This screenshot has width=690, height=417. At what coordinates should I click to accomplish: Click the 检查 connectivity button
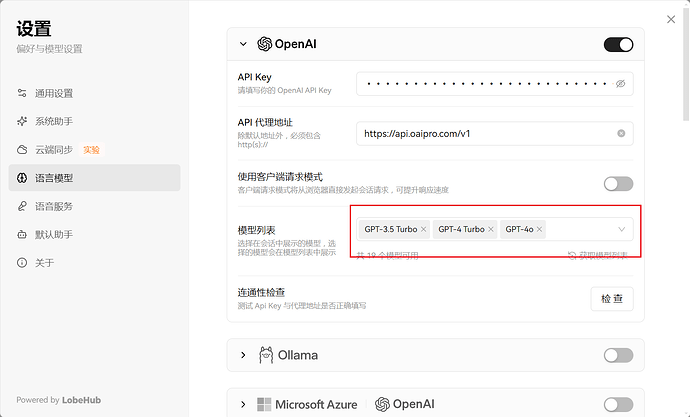(x=612, y=299)
